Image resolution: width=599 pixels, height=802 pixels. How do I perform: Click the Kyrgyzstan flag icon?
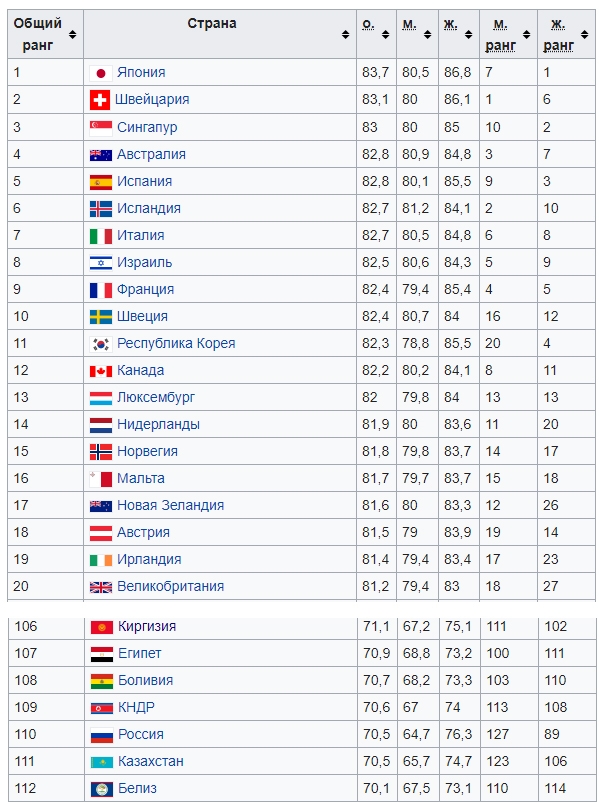102,627
